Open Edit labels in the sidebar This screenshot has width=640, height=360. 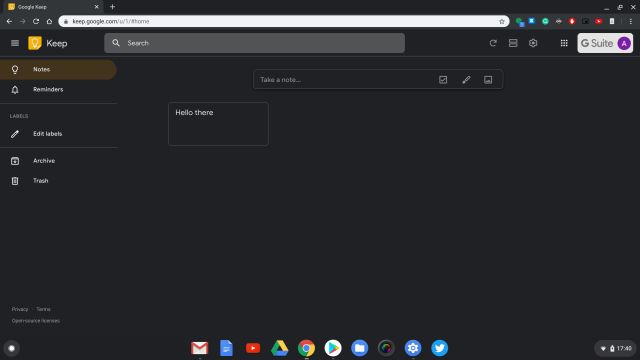click(x=58, y=134)
